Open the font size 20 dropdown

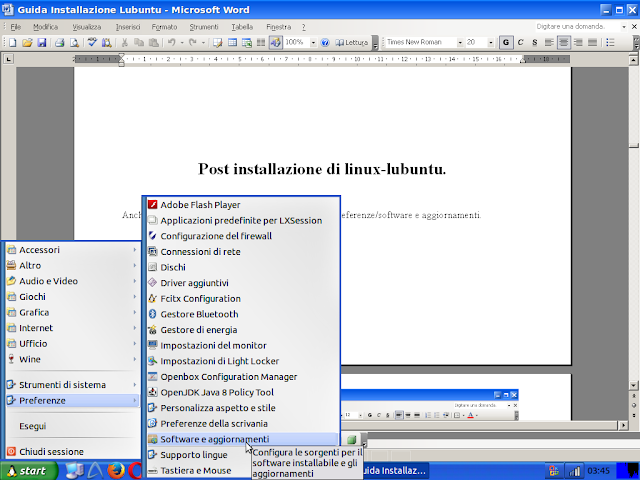[491, 42]
